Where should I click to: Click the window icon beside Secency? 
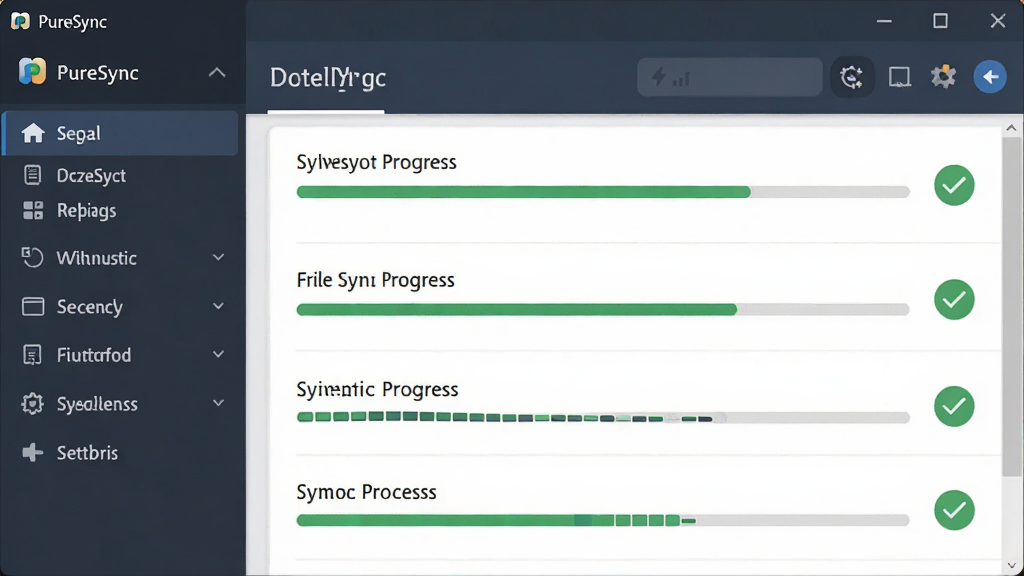coord(33,306)
